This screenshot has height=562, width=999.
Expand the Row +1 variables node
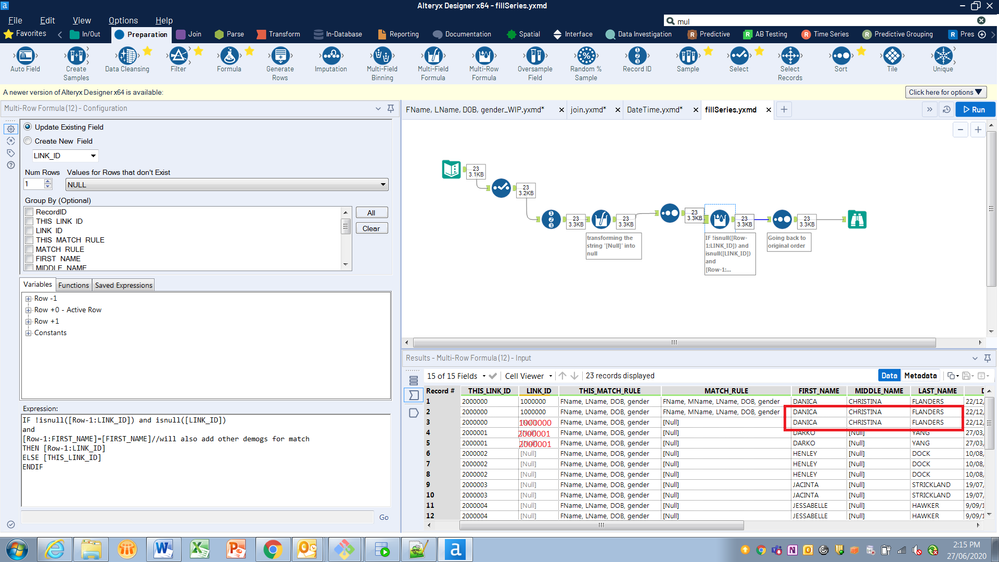pyautogui.click(x=28, y=321)
